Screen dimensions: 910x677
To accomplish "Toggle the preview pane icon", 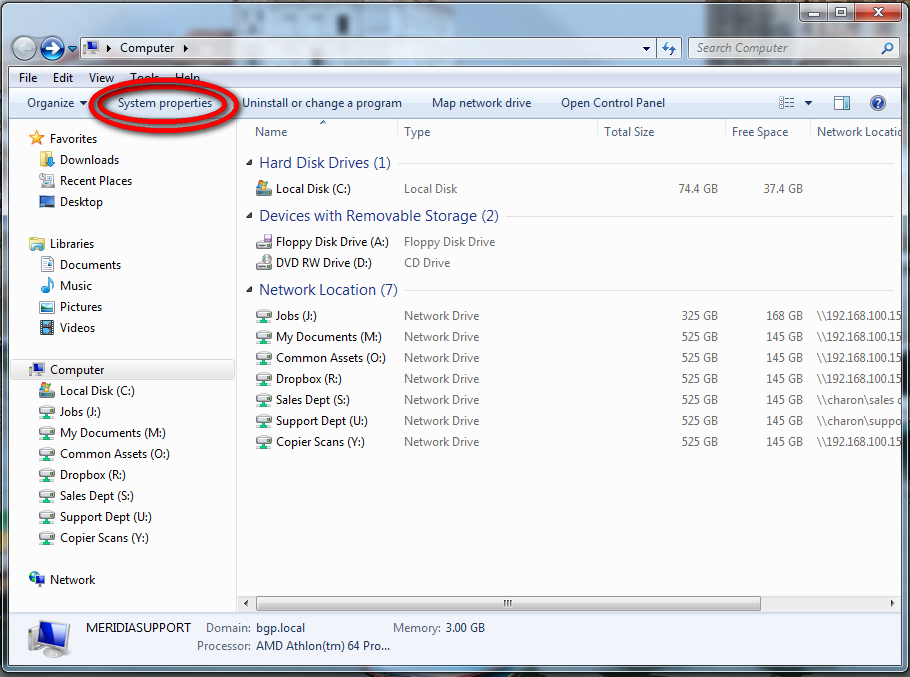I will click(842, 103).
